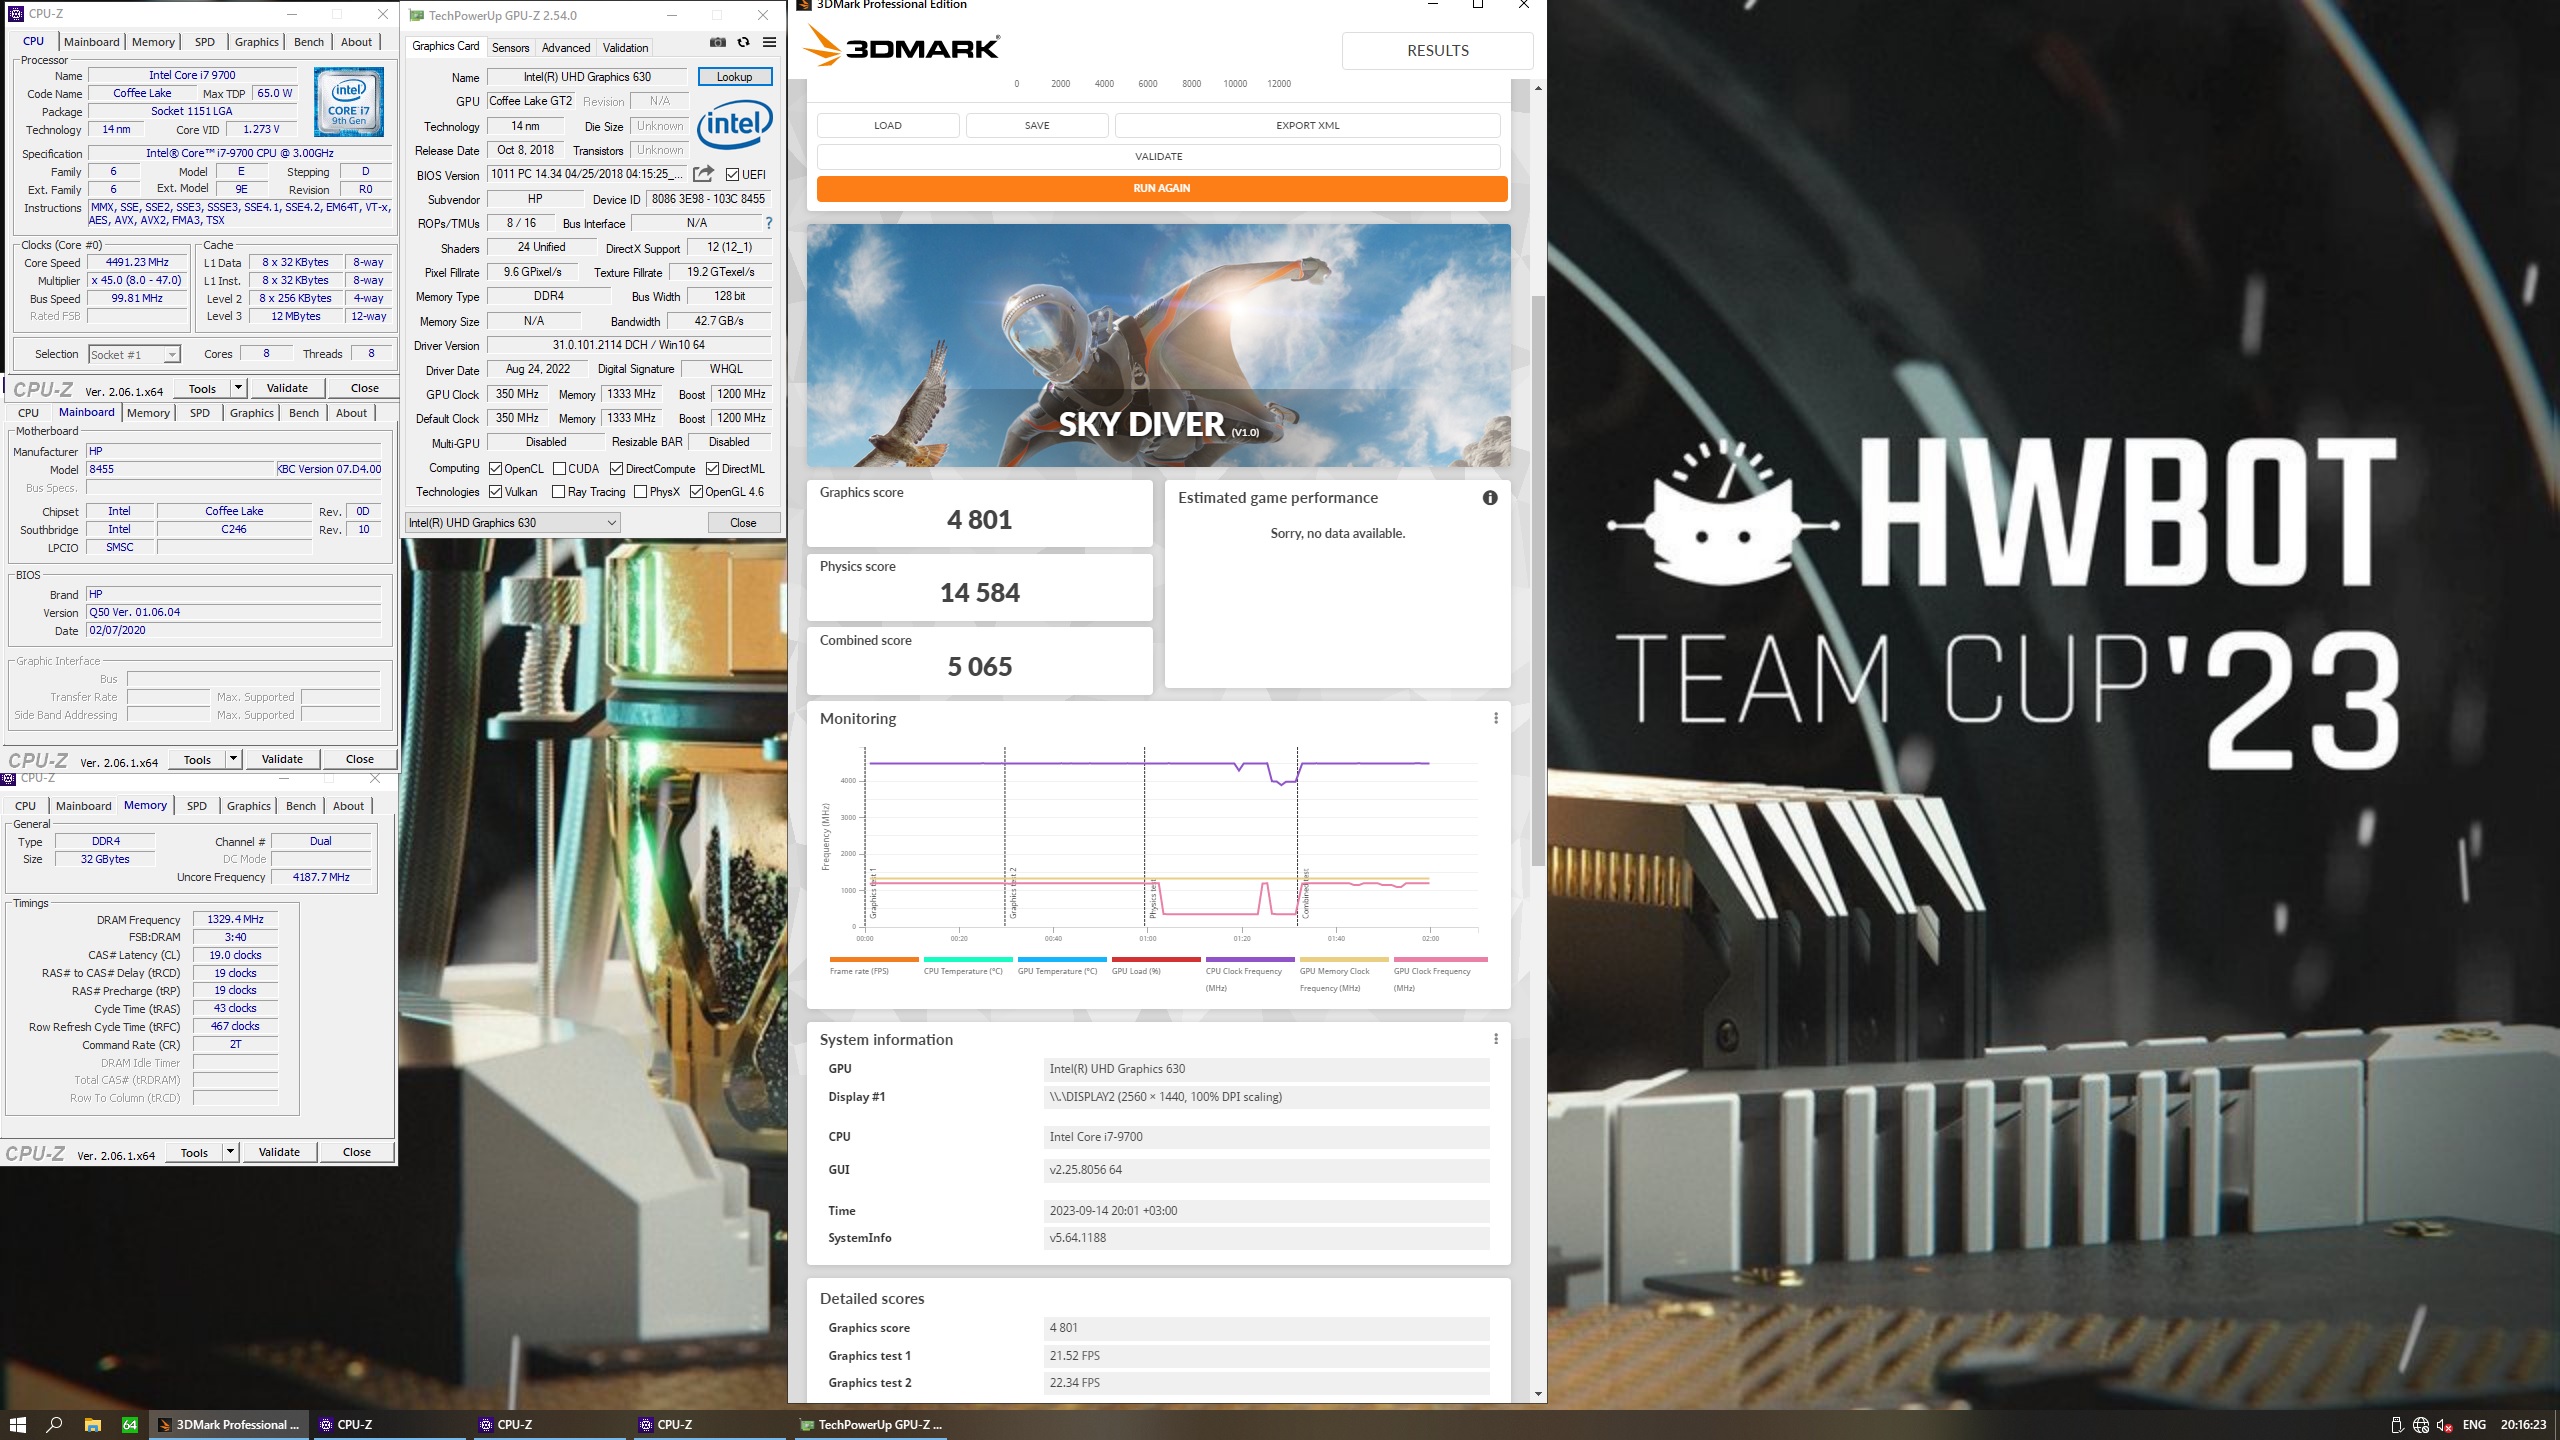Click the 3DMark scrollbar up arrow
This screenshot has height=1440, width=2560.
(x=1538, y=88)
